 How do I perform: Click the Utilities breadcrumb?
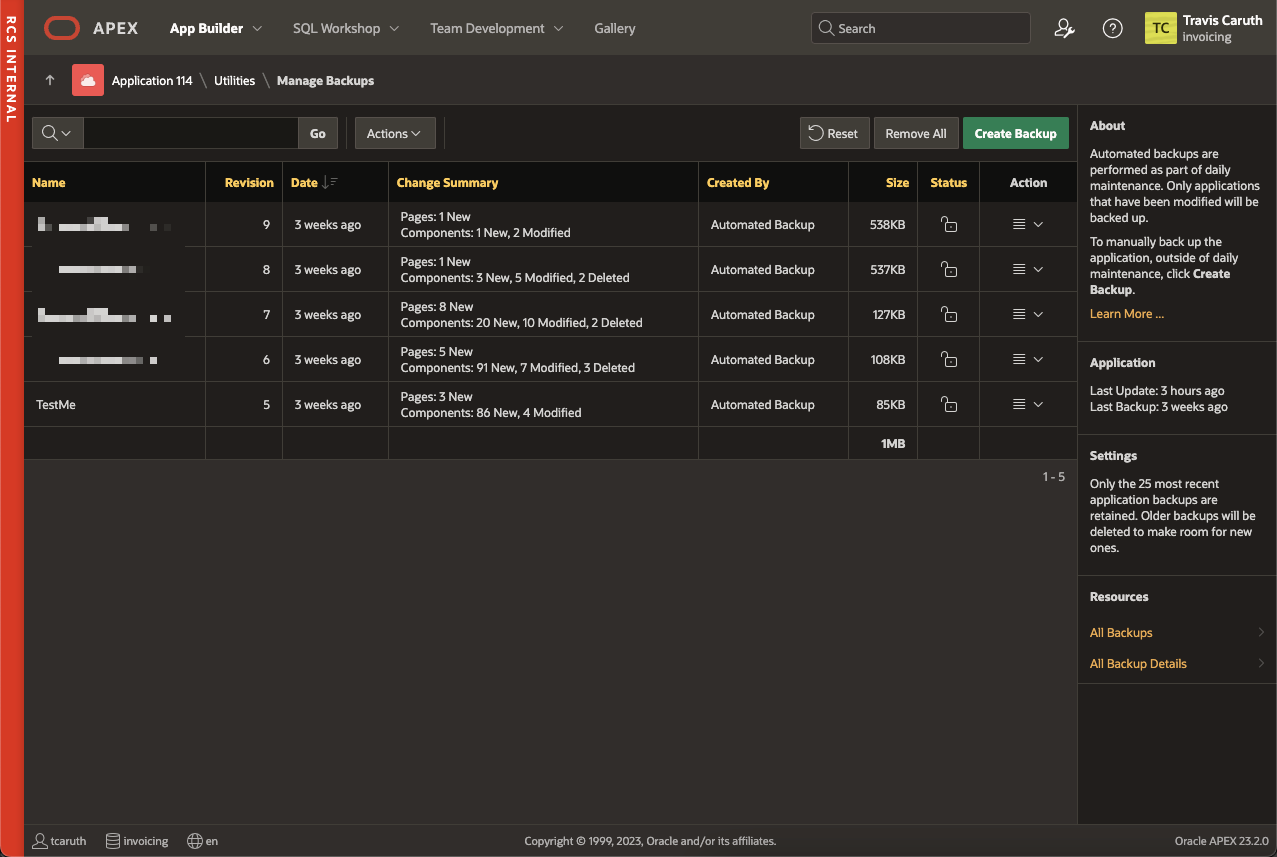pyautogui.click(x=235, y=81)
